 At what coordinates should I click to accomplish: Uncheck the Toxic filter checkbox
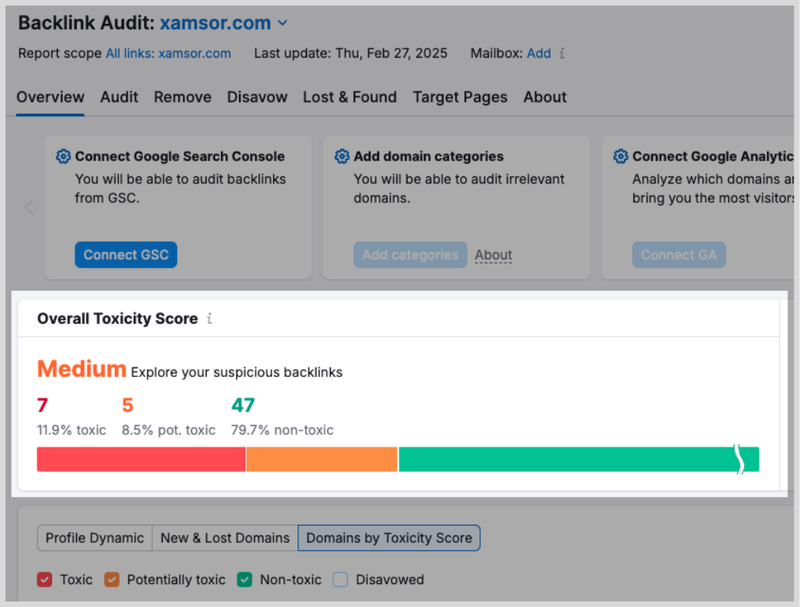tap(44, 580)
